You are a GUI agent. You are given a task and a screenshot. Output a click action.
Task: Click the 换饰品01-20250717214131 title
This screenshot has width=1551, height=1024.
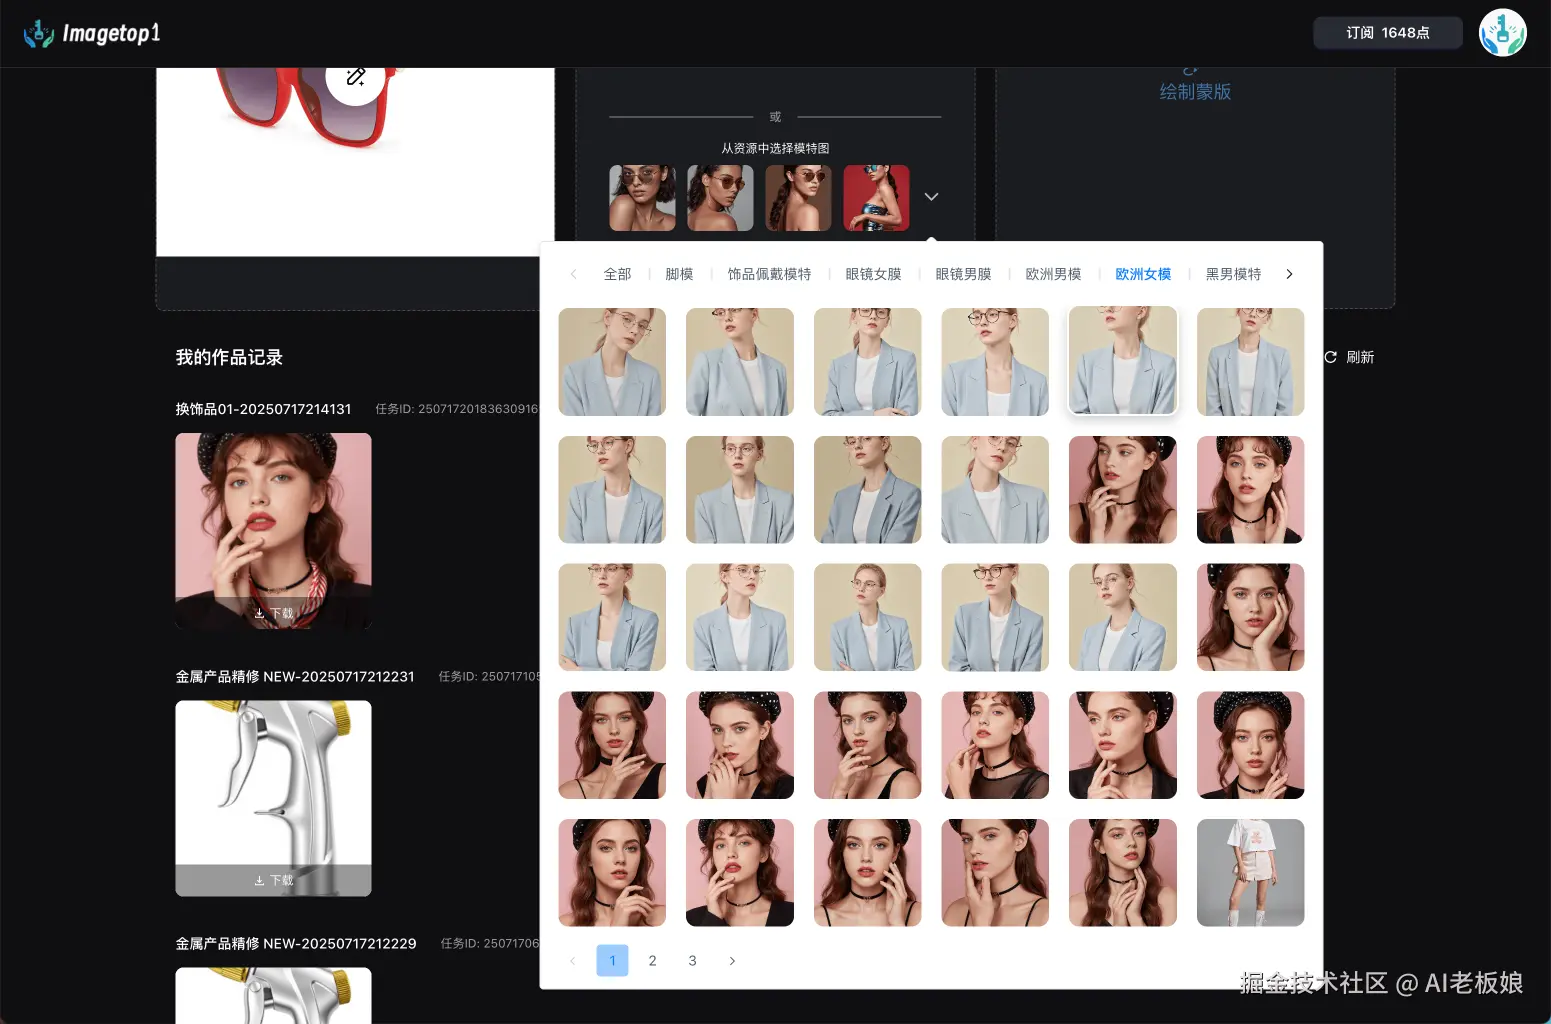(263, 409)
